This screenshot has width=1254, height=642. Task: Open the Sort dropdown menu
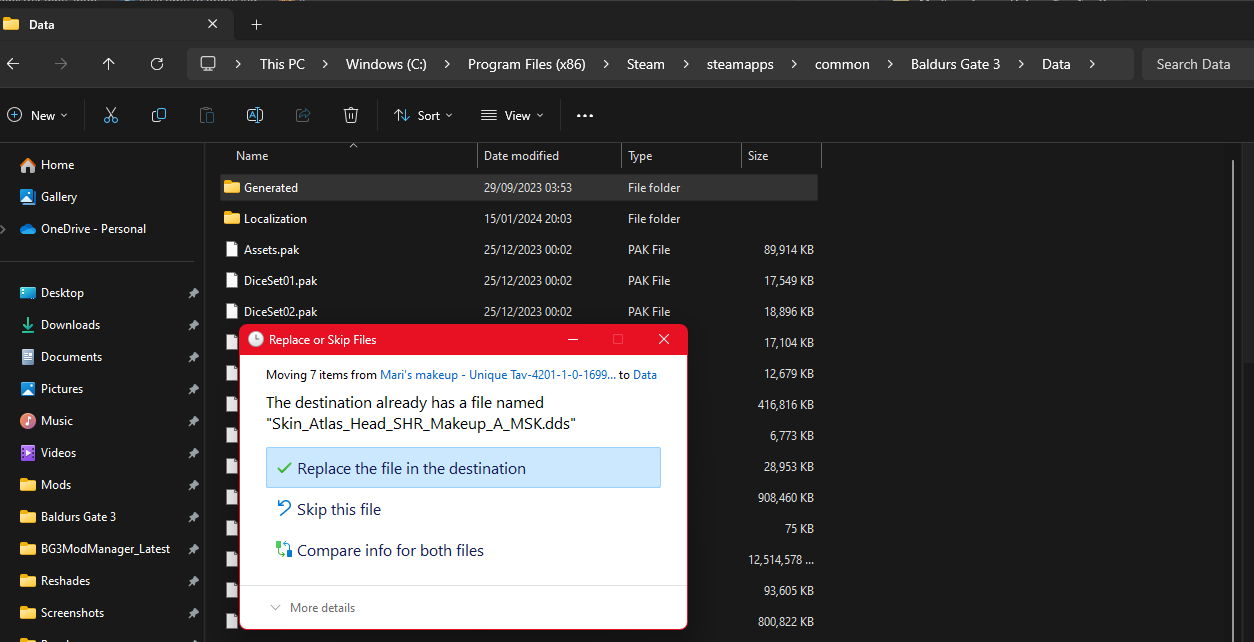tap(423, 115)
